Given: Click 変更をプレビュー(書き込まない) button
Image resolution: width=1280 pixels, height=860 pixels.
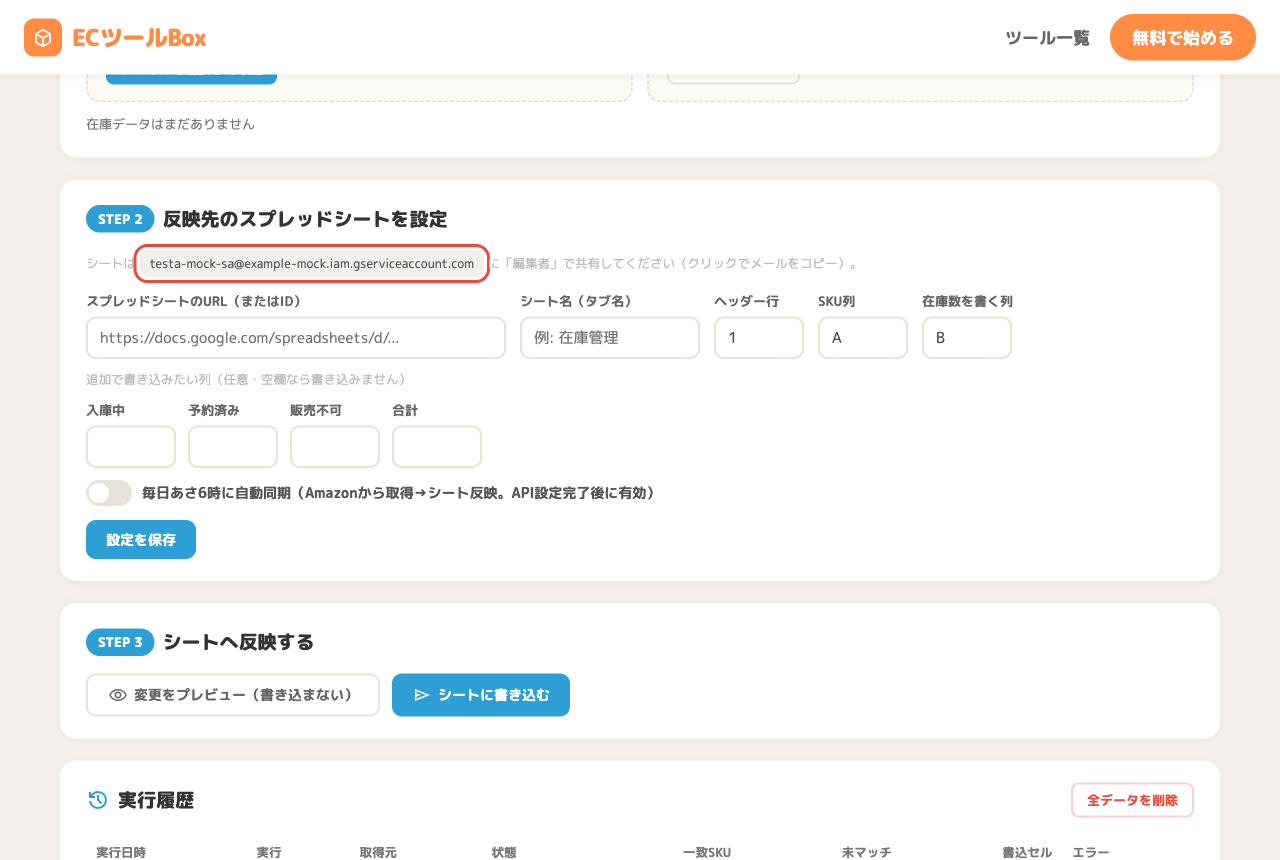Looking at the screenshot, I should click(233, 695).
